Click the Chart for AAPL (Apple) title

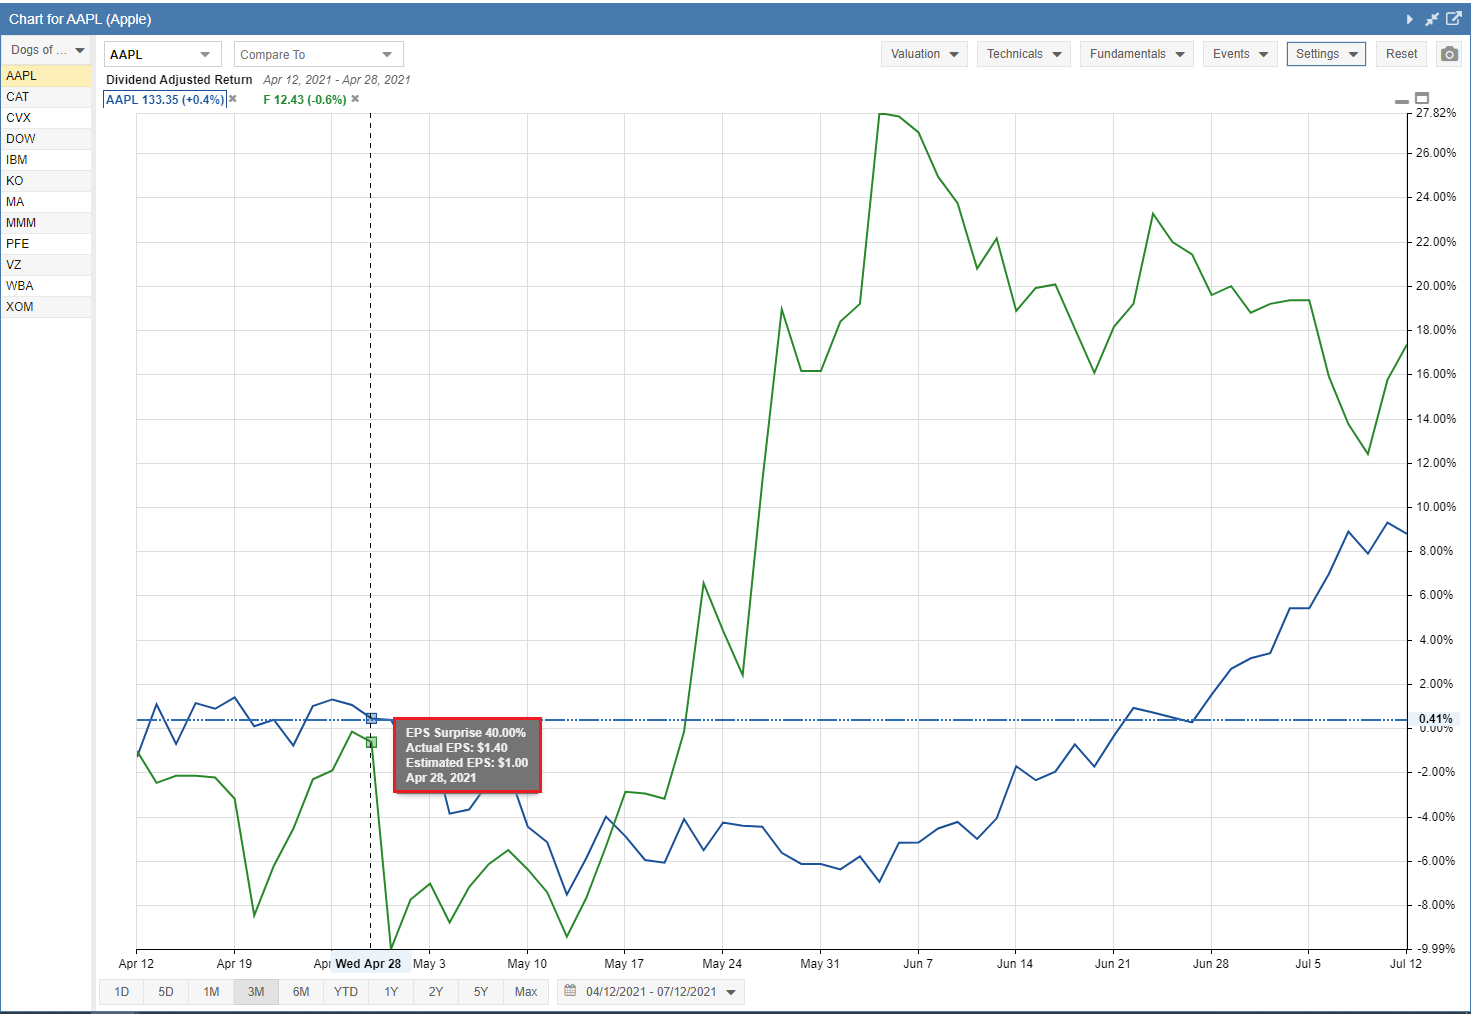click(80, 19)
